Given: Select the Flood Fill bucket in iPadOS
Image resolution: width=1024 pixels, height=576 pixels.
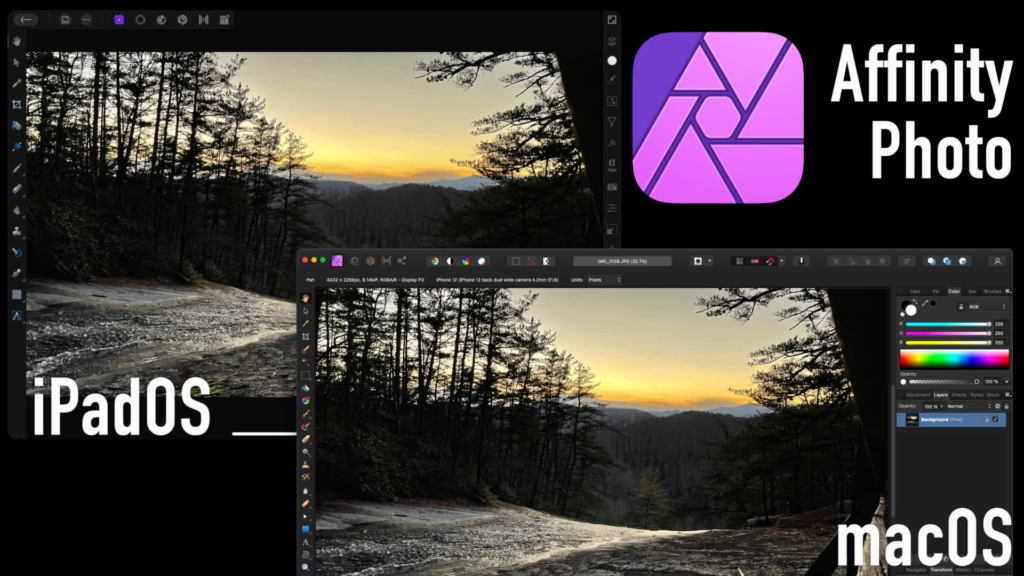Looking at the screenshot, I should 17,125.
